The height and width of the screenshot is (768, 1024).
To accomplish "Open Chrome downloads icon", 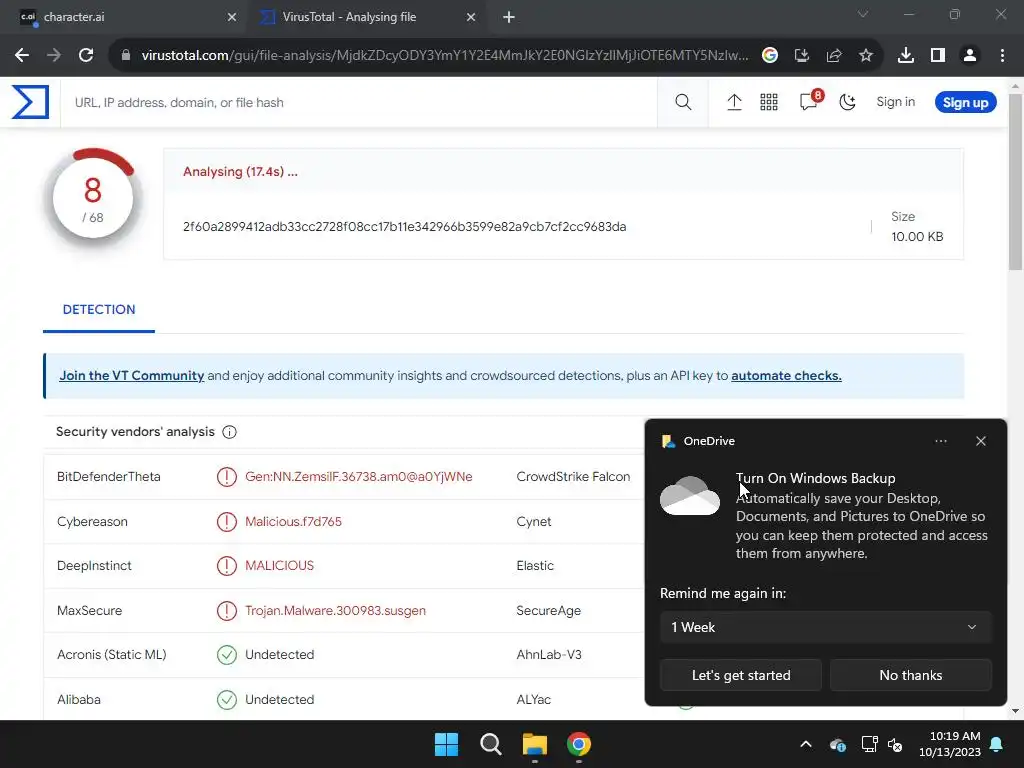I will click(x=906, y=56).
